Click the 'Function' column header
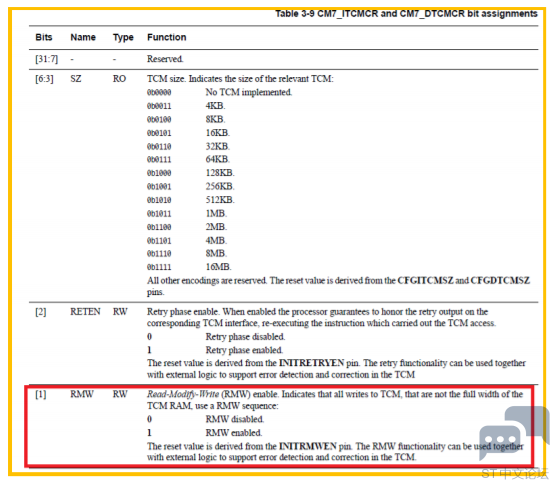The image size is (558, 489). point(167,37)
